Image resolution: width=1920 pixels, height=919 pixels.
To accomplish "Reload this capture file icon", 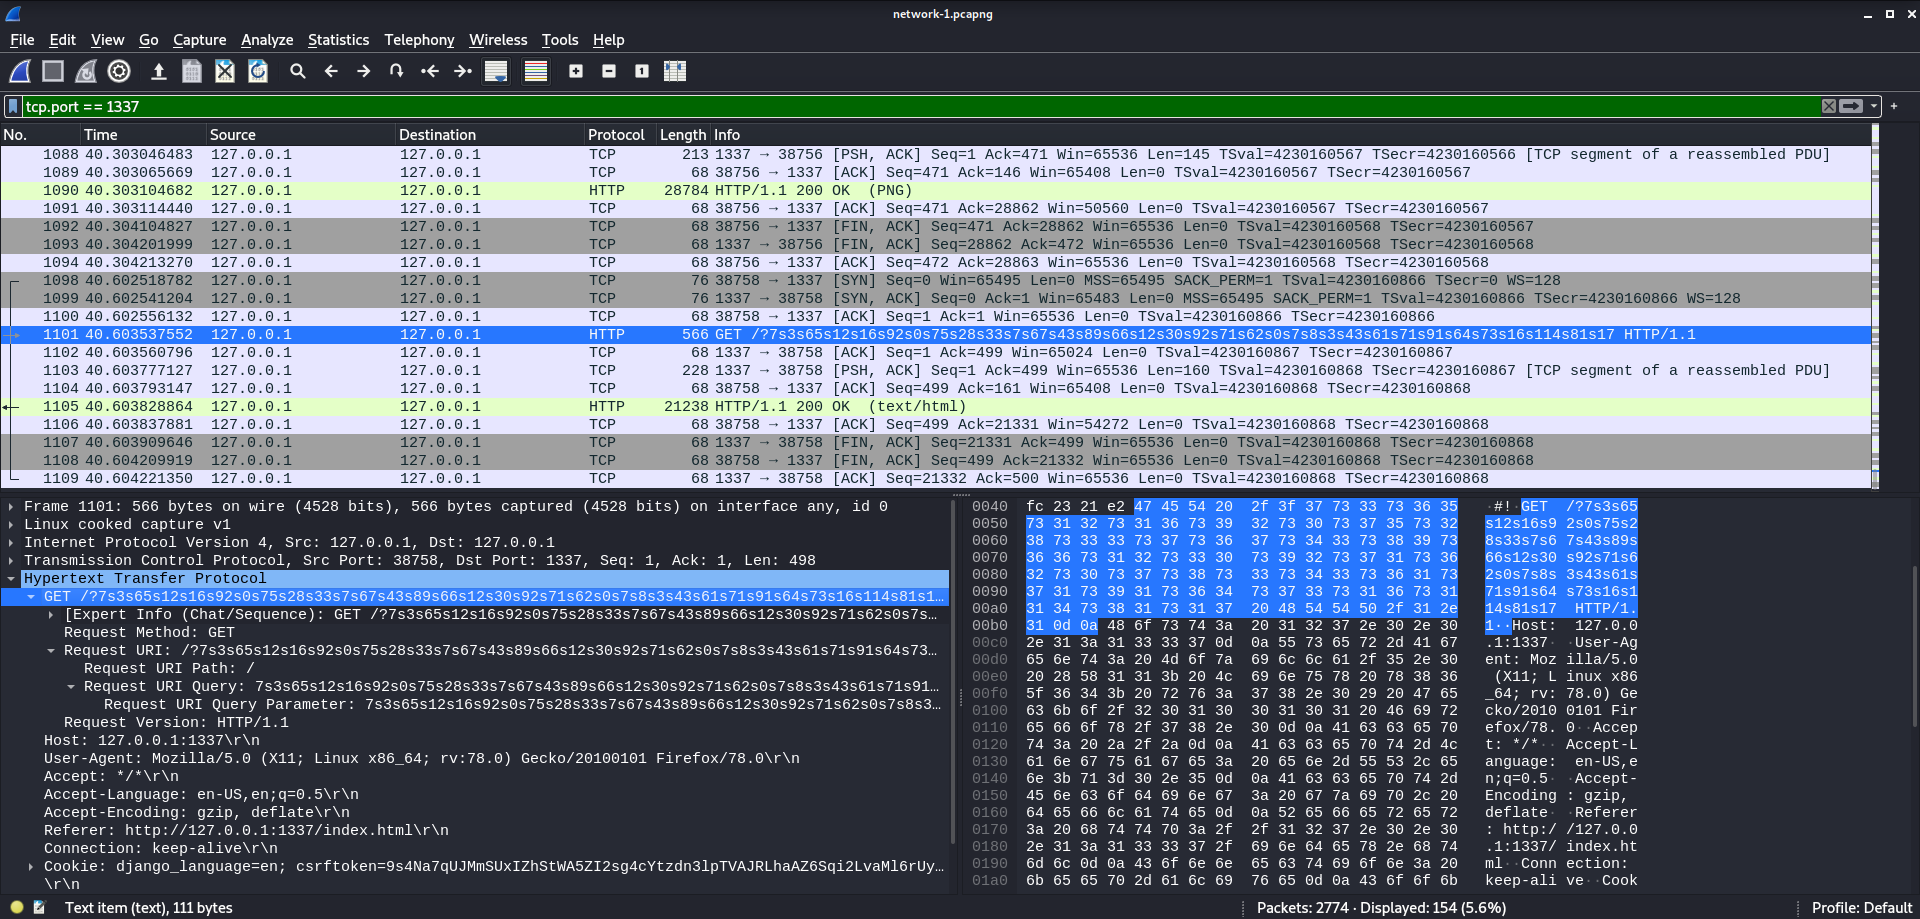I will tap(258, 71).
